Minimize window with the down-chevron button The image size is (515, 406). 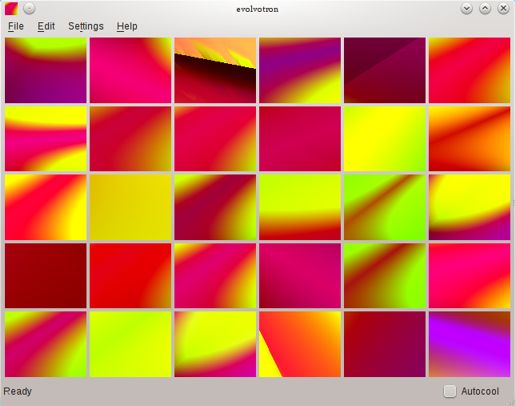coord(466,9)
